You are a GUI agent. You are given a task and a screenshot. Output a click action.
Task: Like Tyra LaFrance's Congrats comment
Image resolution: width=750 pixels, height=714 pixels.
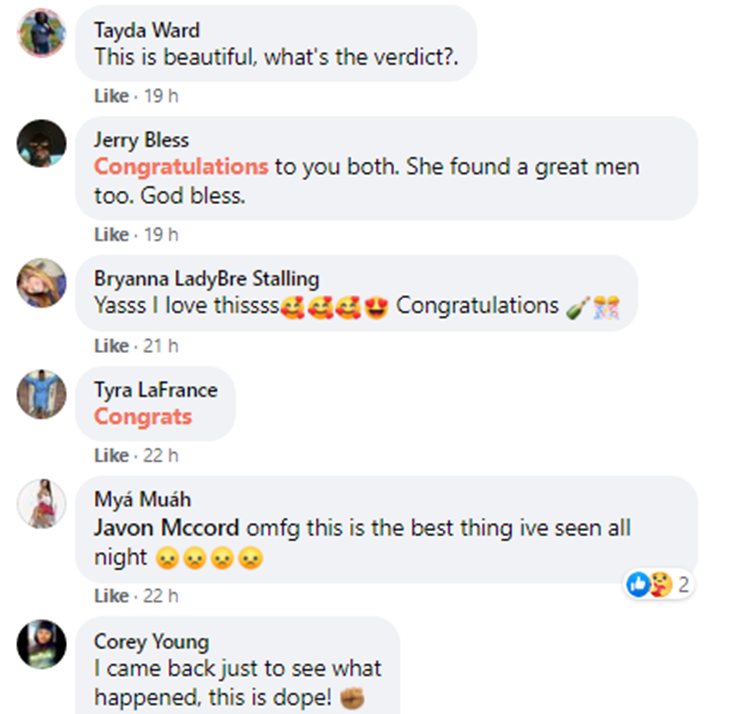(x=111, y=456)
